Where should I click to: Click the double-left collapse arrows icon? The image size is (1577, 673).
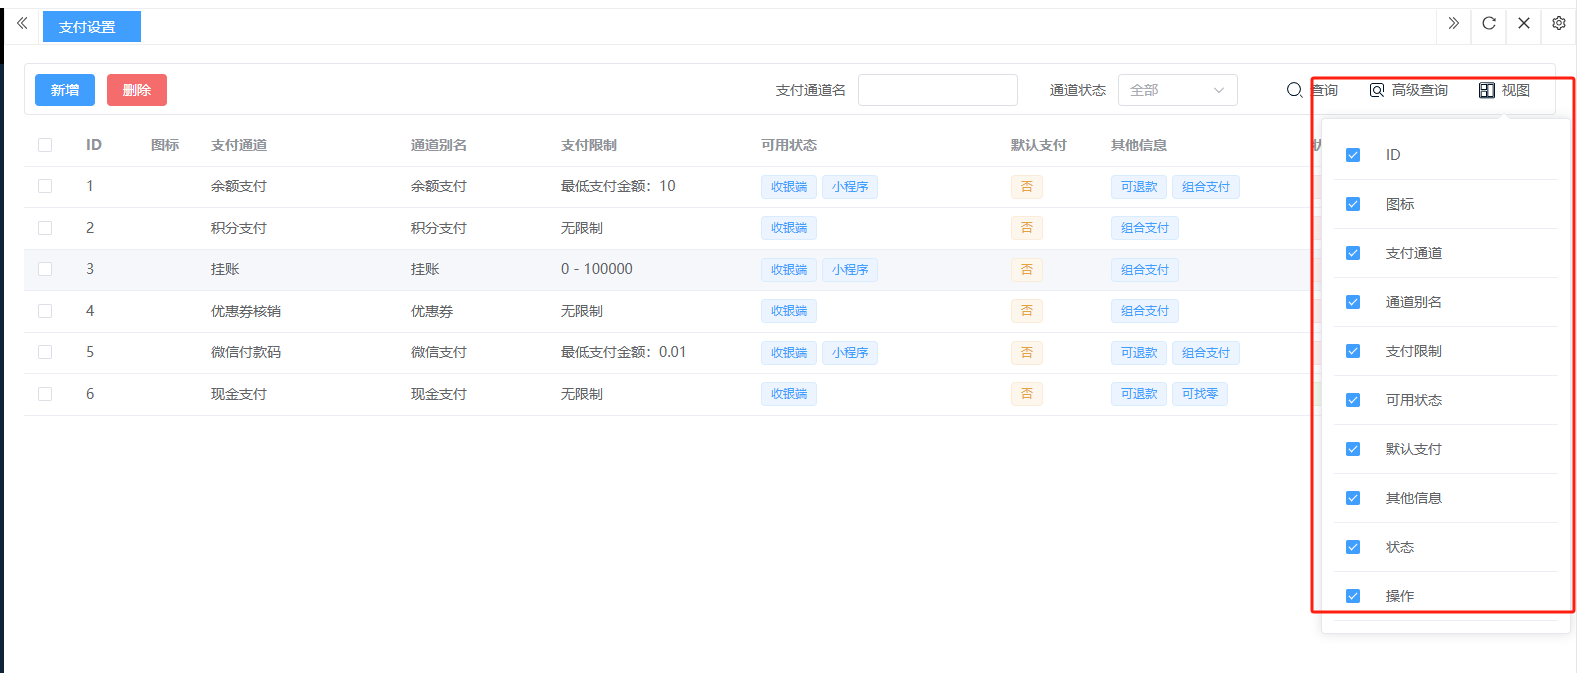22,23
